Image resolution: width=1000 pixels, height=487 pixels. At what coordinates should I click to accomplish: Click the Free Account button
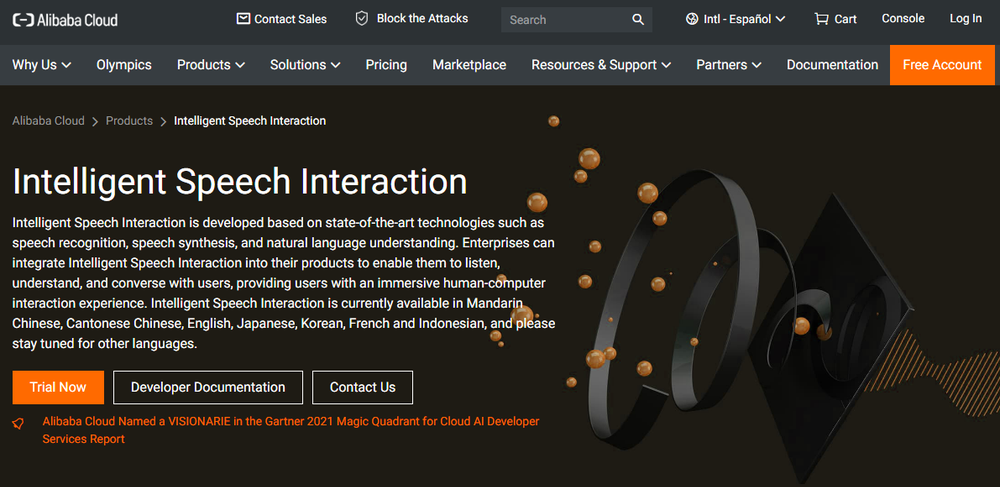pyautogui.click(x=942, y=65)
